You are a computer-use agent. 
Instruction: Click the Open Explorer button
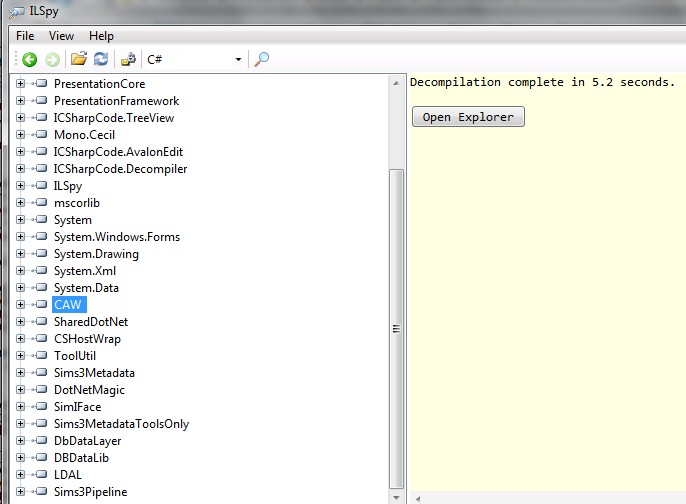point(468,117)
